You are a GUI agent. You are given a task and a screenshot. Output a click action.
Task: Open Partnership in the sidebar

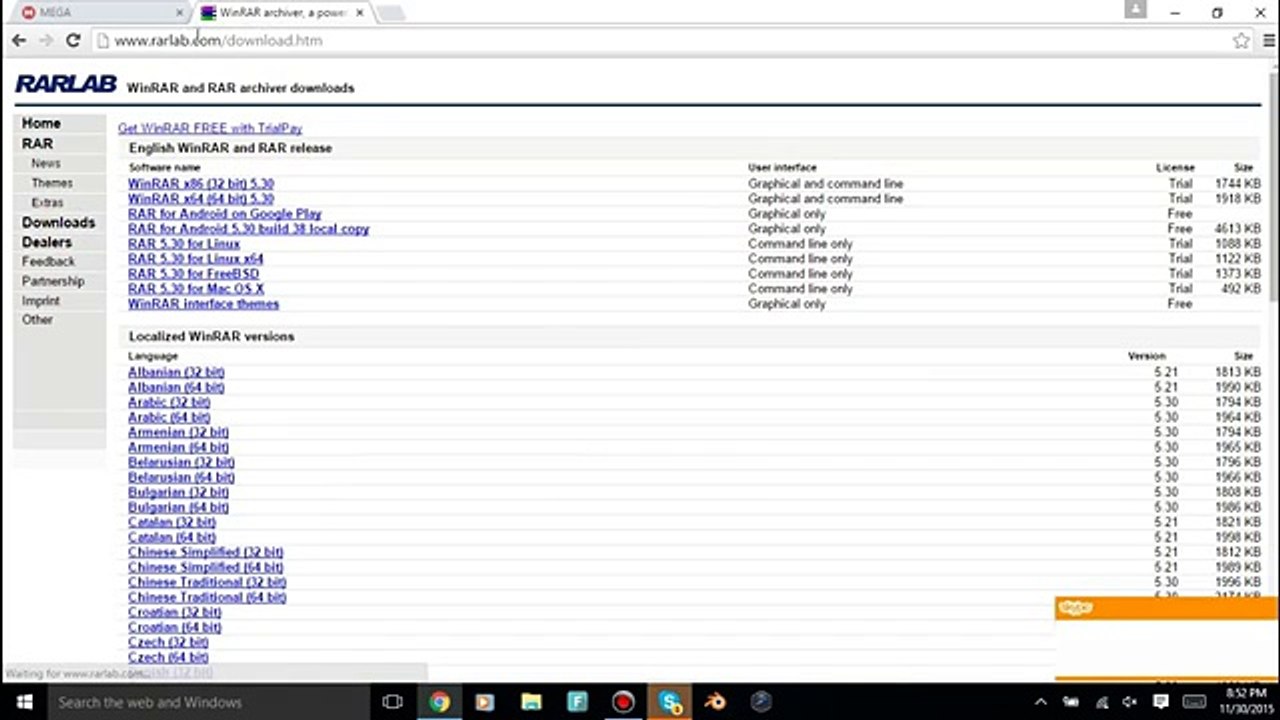pyautogui.click(x=53, y=281)
